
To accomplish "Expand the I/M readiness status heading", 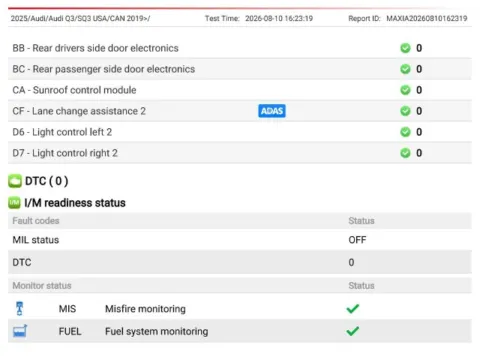I will (x=75, y=203).
